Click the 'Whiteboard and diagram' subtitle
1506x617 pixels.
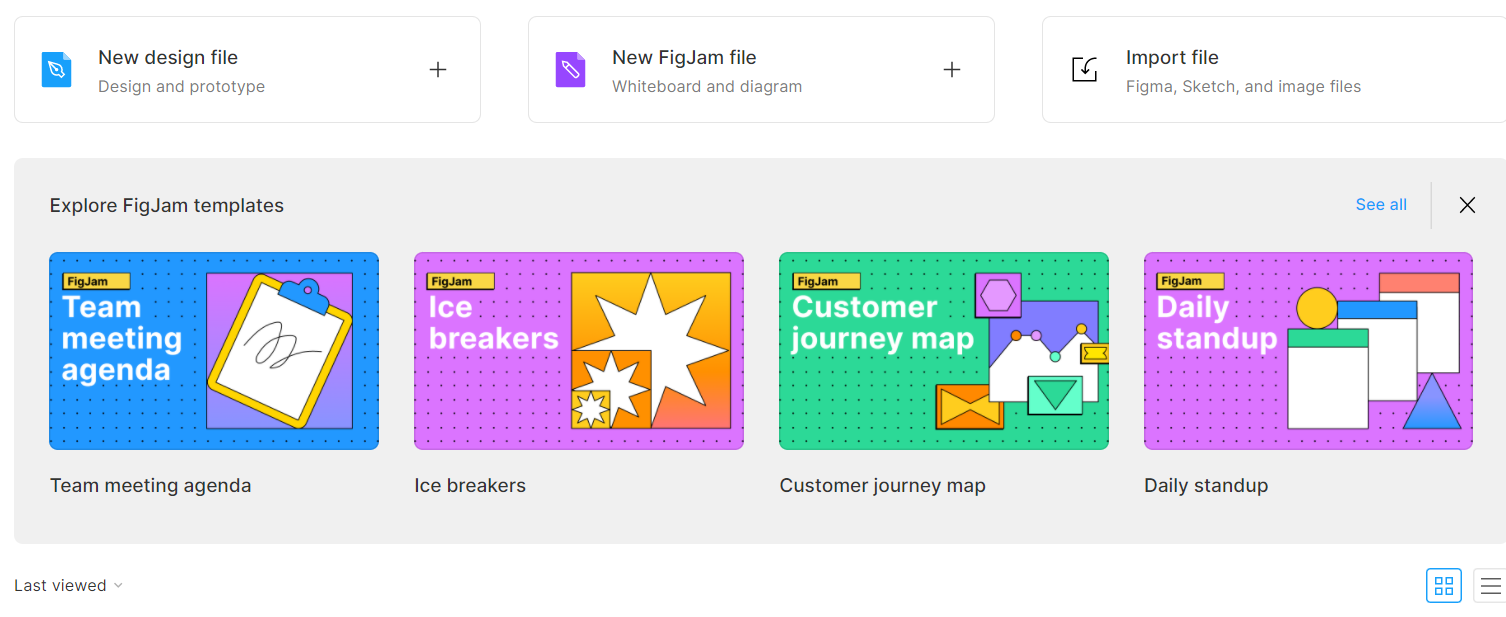pyautogui.click(x=707, y=87)
